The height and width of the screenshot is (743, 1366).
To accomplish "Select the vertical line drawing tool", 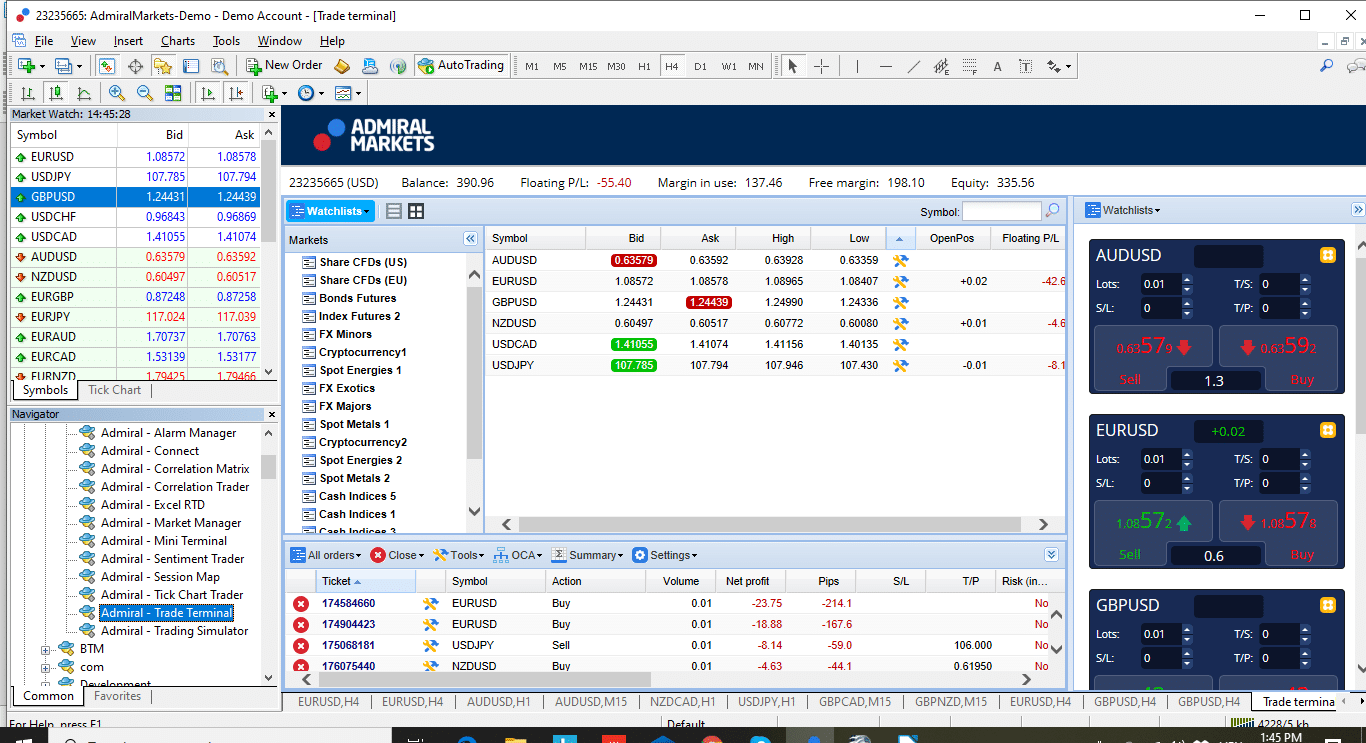I will coord(857,66).
